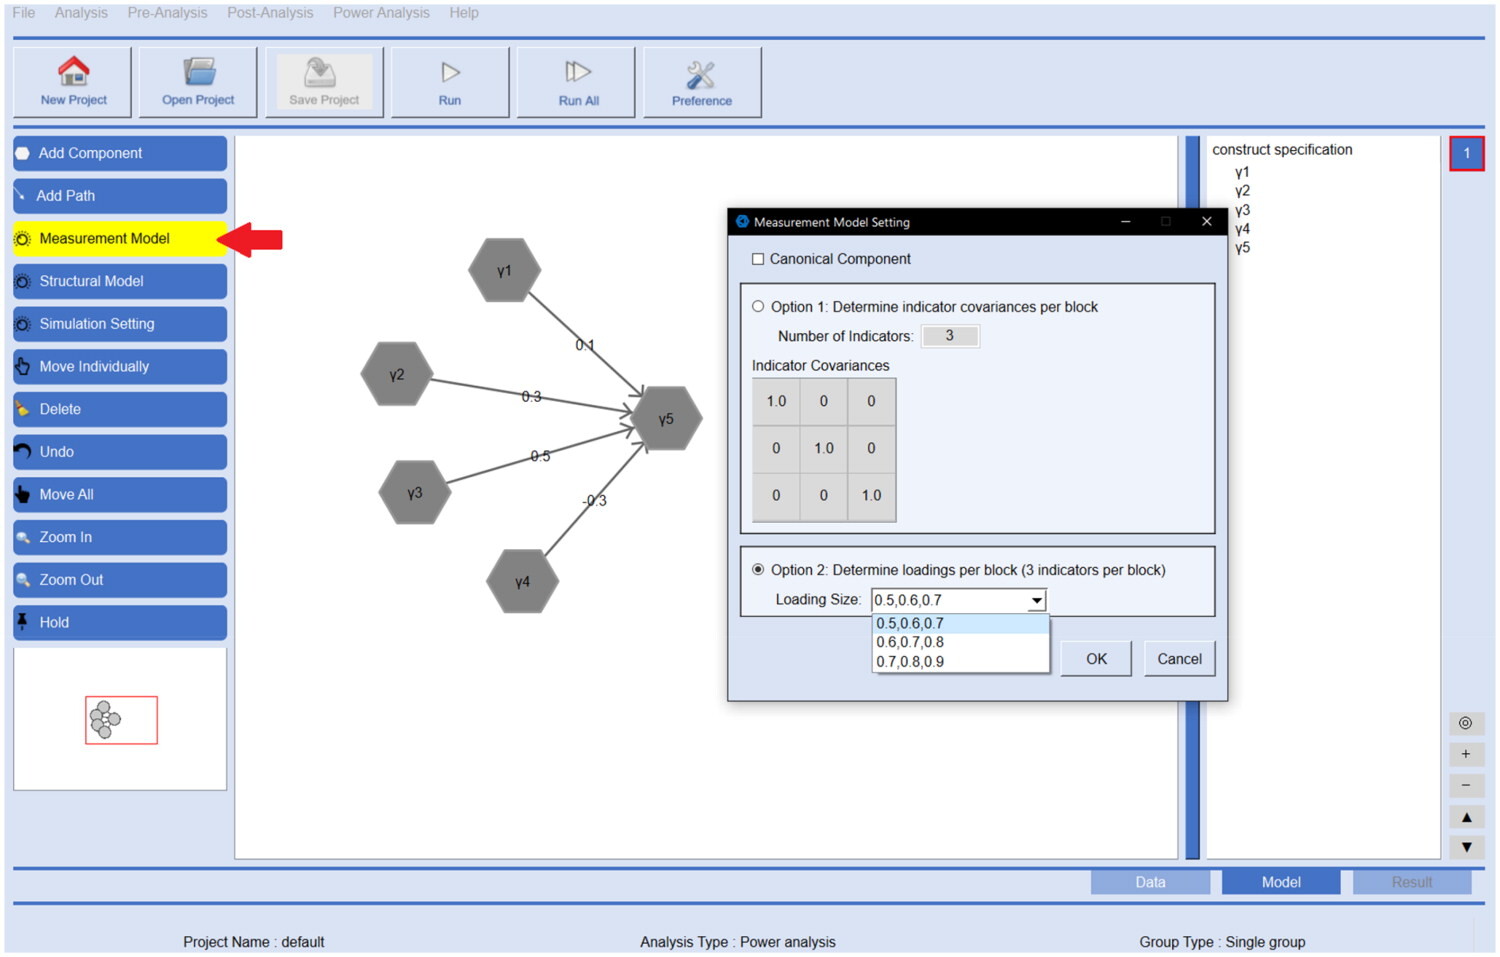Run the analysis with Run
Viewport: 1500px width, 957px height.
point(450,83)
